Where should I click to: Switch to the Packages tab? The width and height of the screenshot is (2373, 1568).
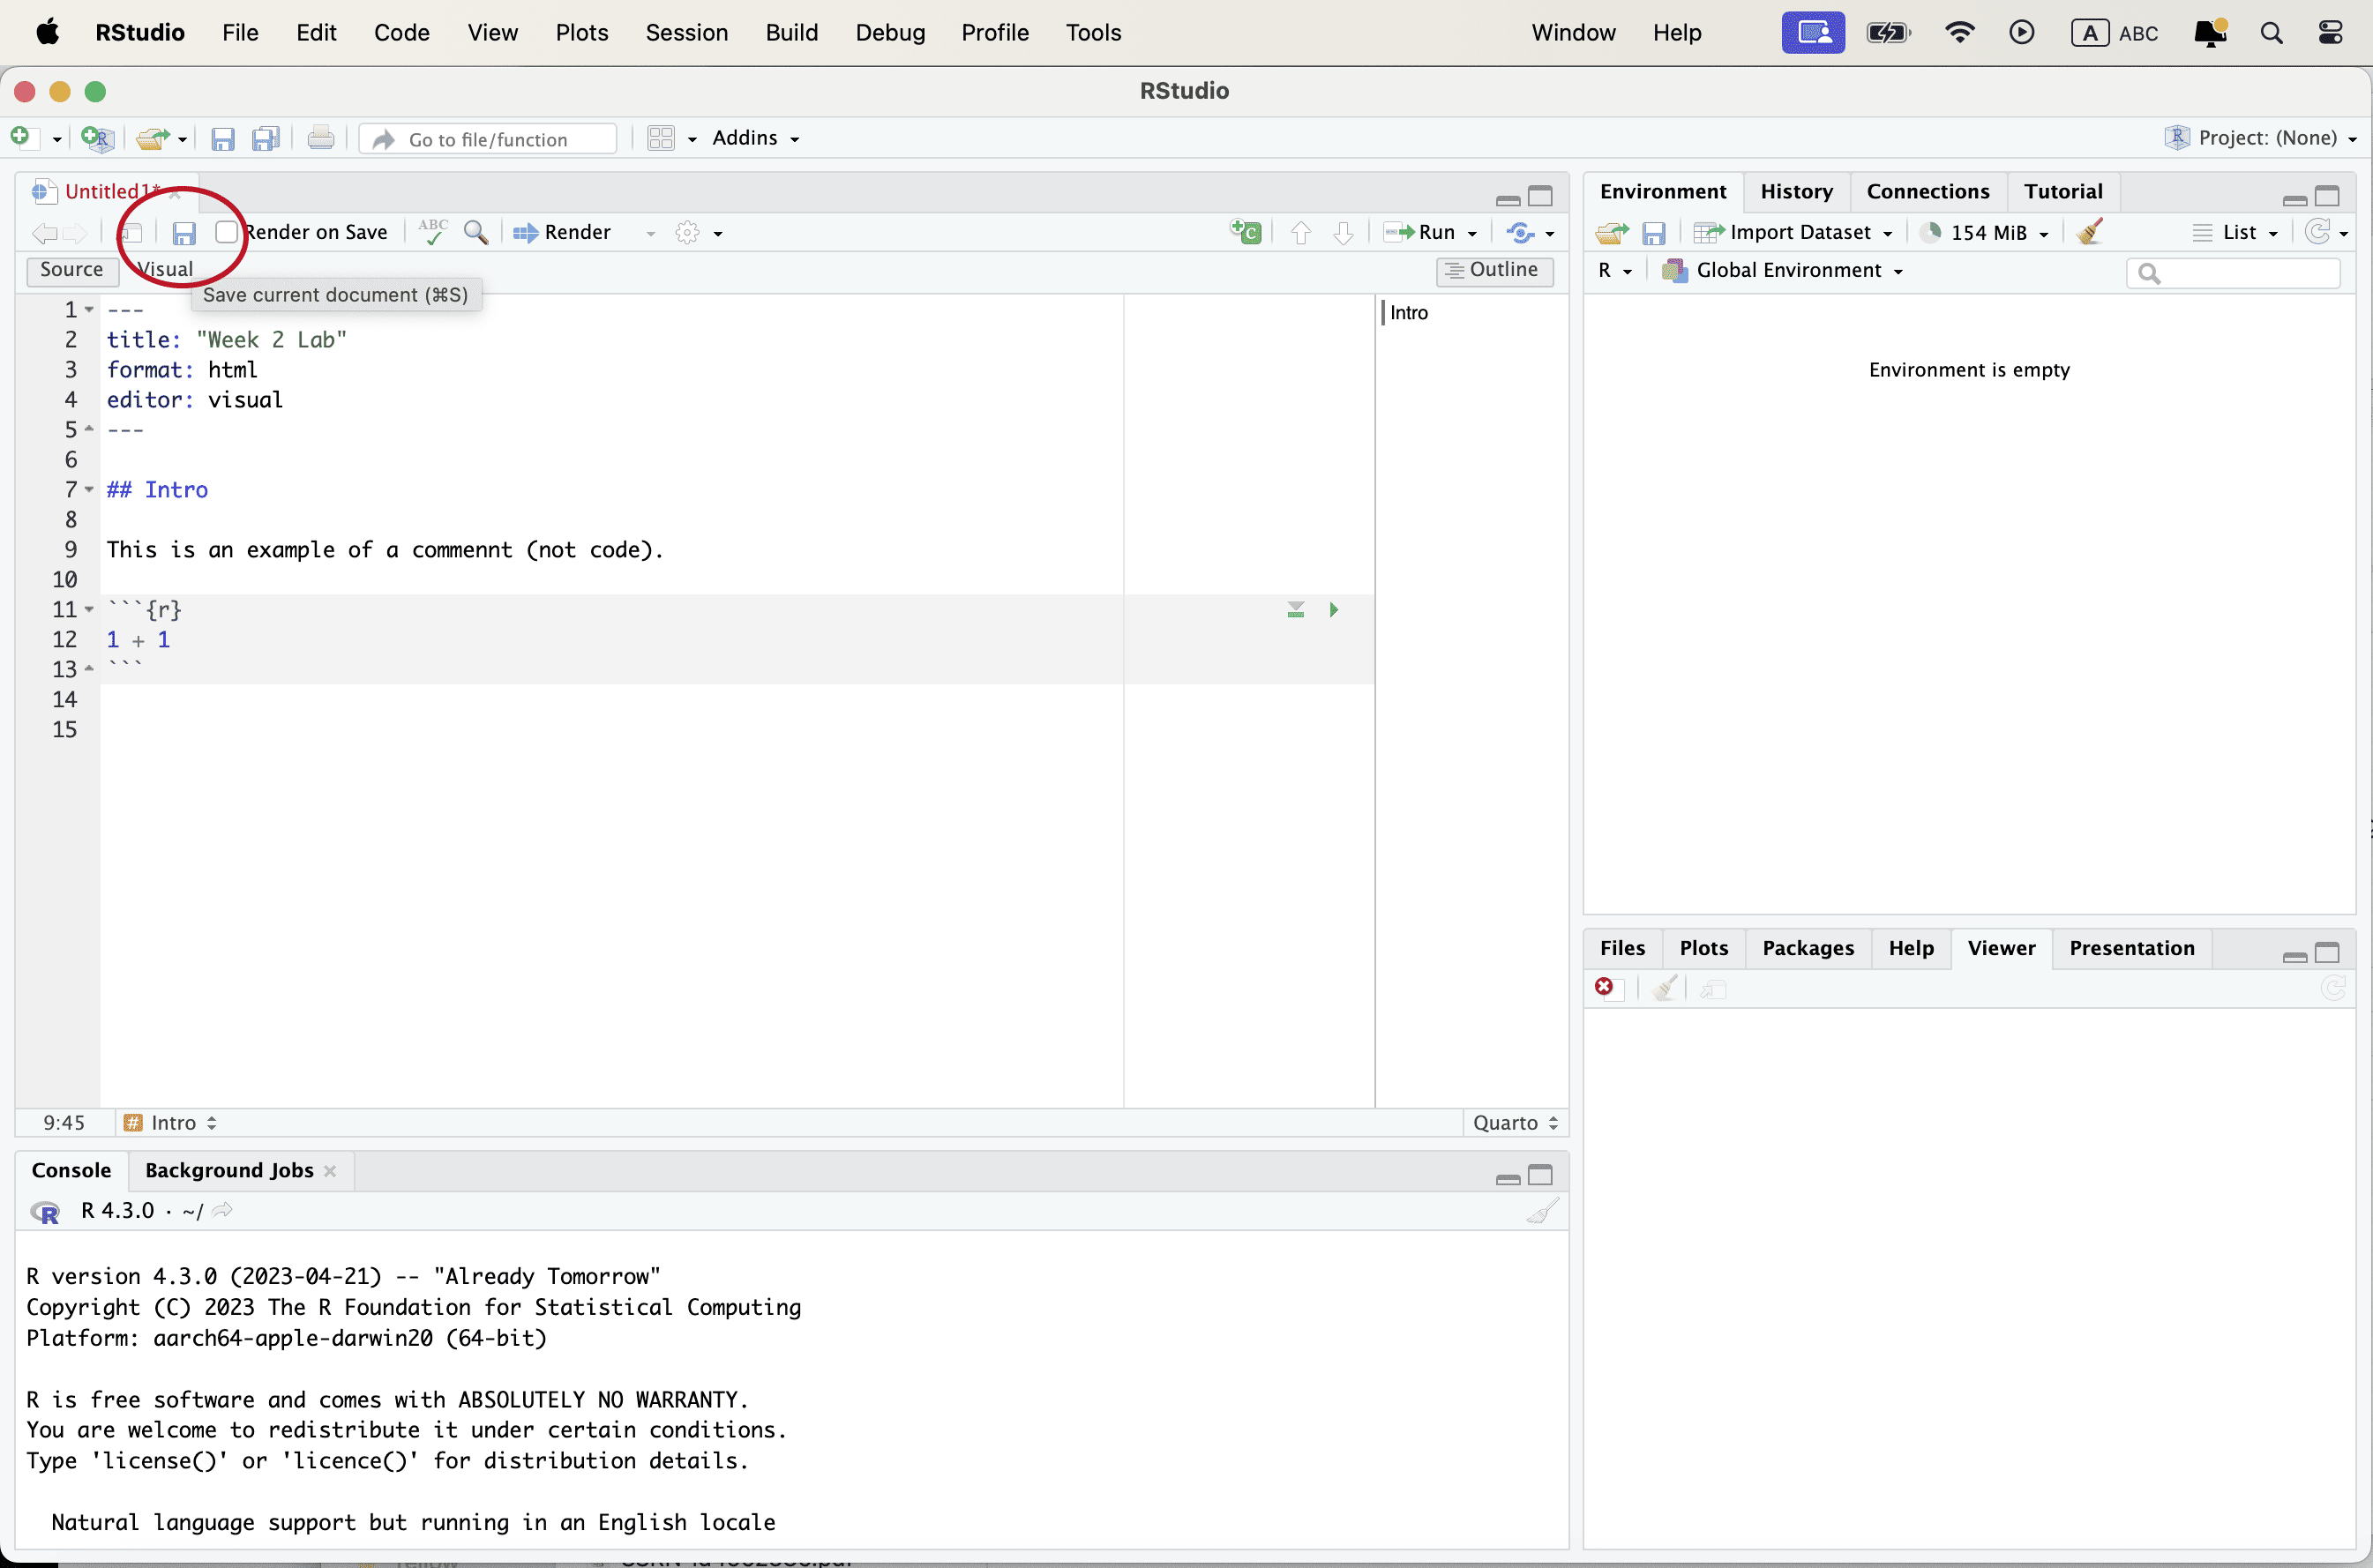coord(1807,948)
